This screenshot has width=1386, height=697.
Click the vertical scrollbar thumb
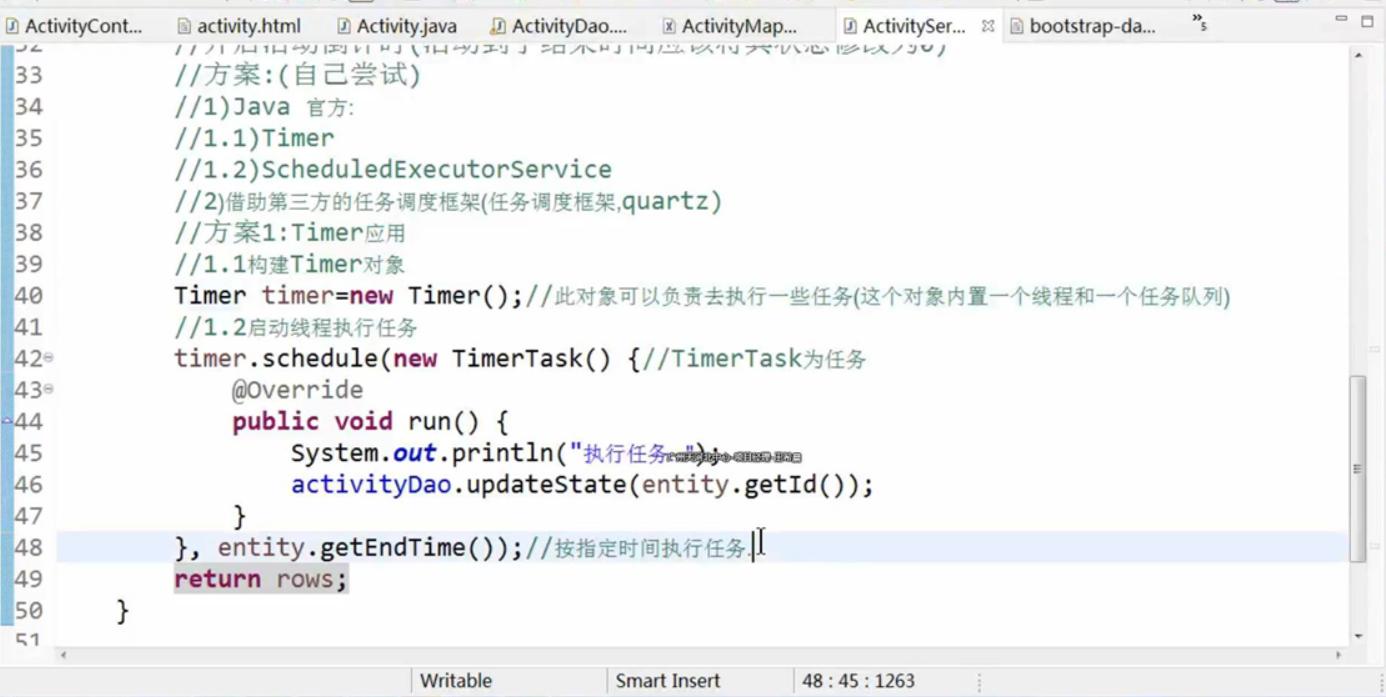1358,468
